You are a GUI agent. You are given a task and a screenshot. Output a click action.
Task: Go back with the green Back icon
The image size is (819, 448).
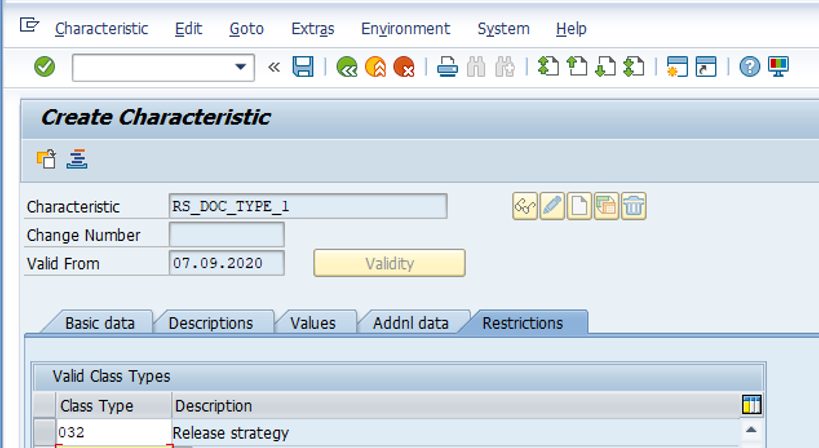(347, 67)
